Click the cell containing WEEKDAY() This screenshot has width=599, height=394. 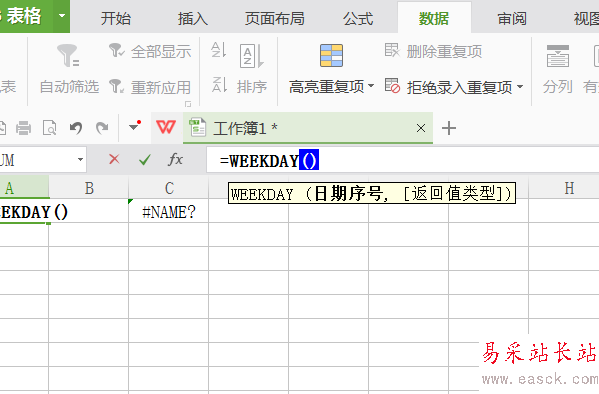coord(24,211)
